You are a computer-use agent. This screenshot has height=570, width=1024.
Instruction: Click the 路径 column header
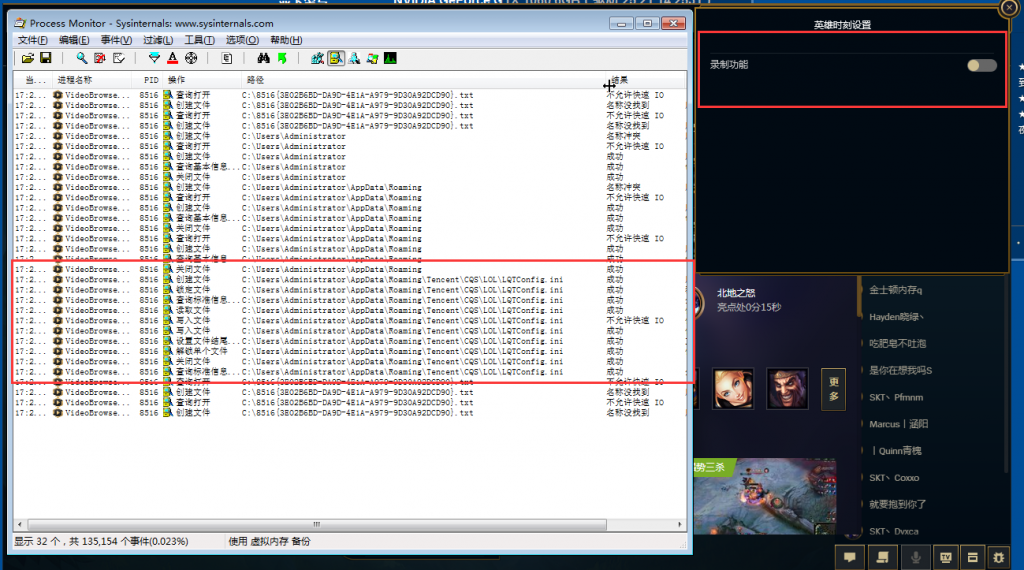256,79
